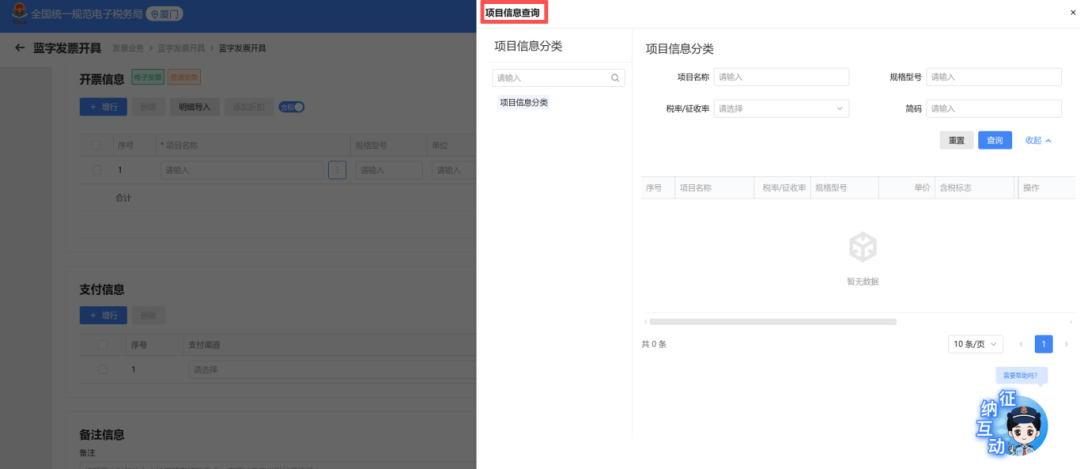Tick the checkbox for row 1 in 开票信息
The image size is (1080, 469).
tap(97, 171)
